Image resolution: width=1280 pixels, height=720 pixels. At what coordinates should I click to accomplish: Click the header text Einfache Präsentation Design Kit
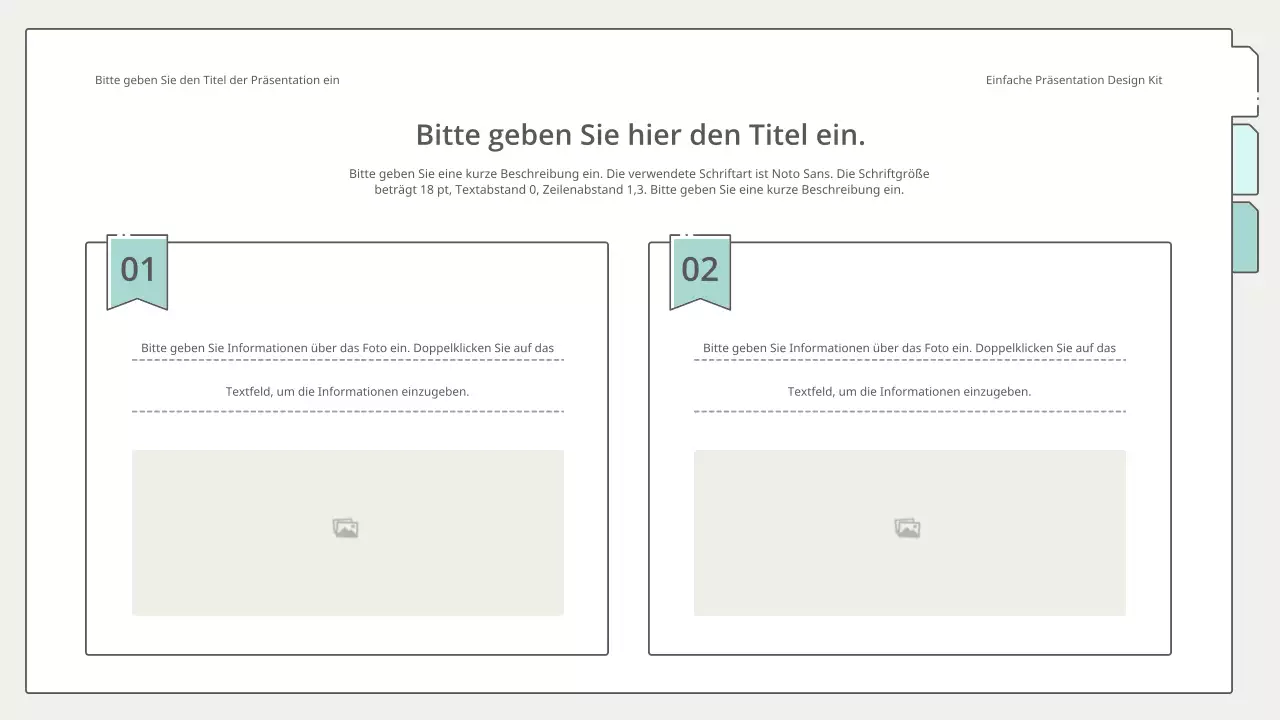(1073, 79)
